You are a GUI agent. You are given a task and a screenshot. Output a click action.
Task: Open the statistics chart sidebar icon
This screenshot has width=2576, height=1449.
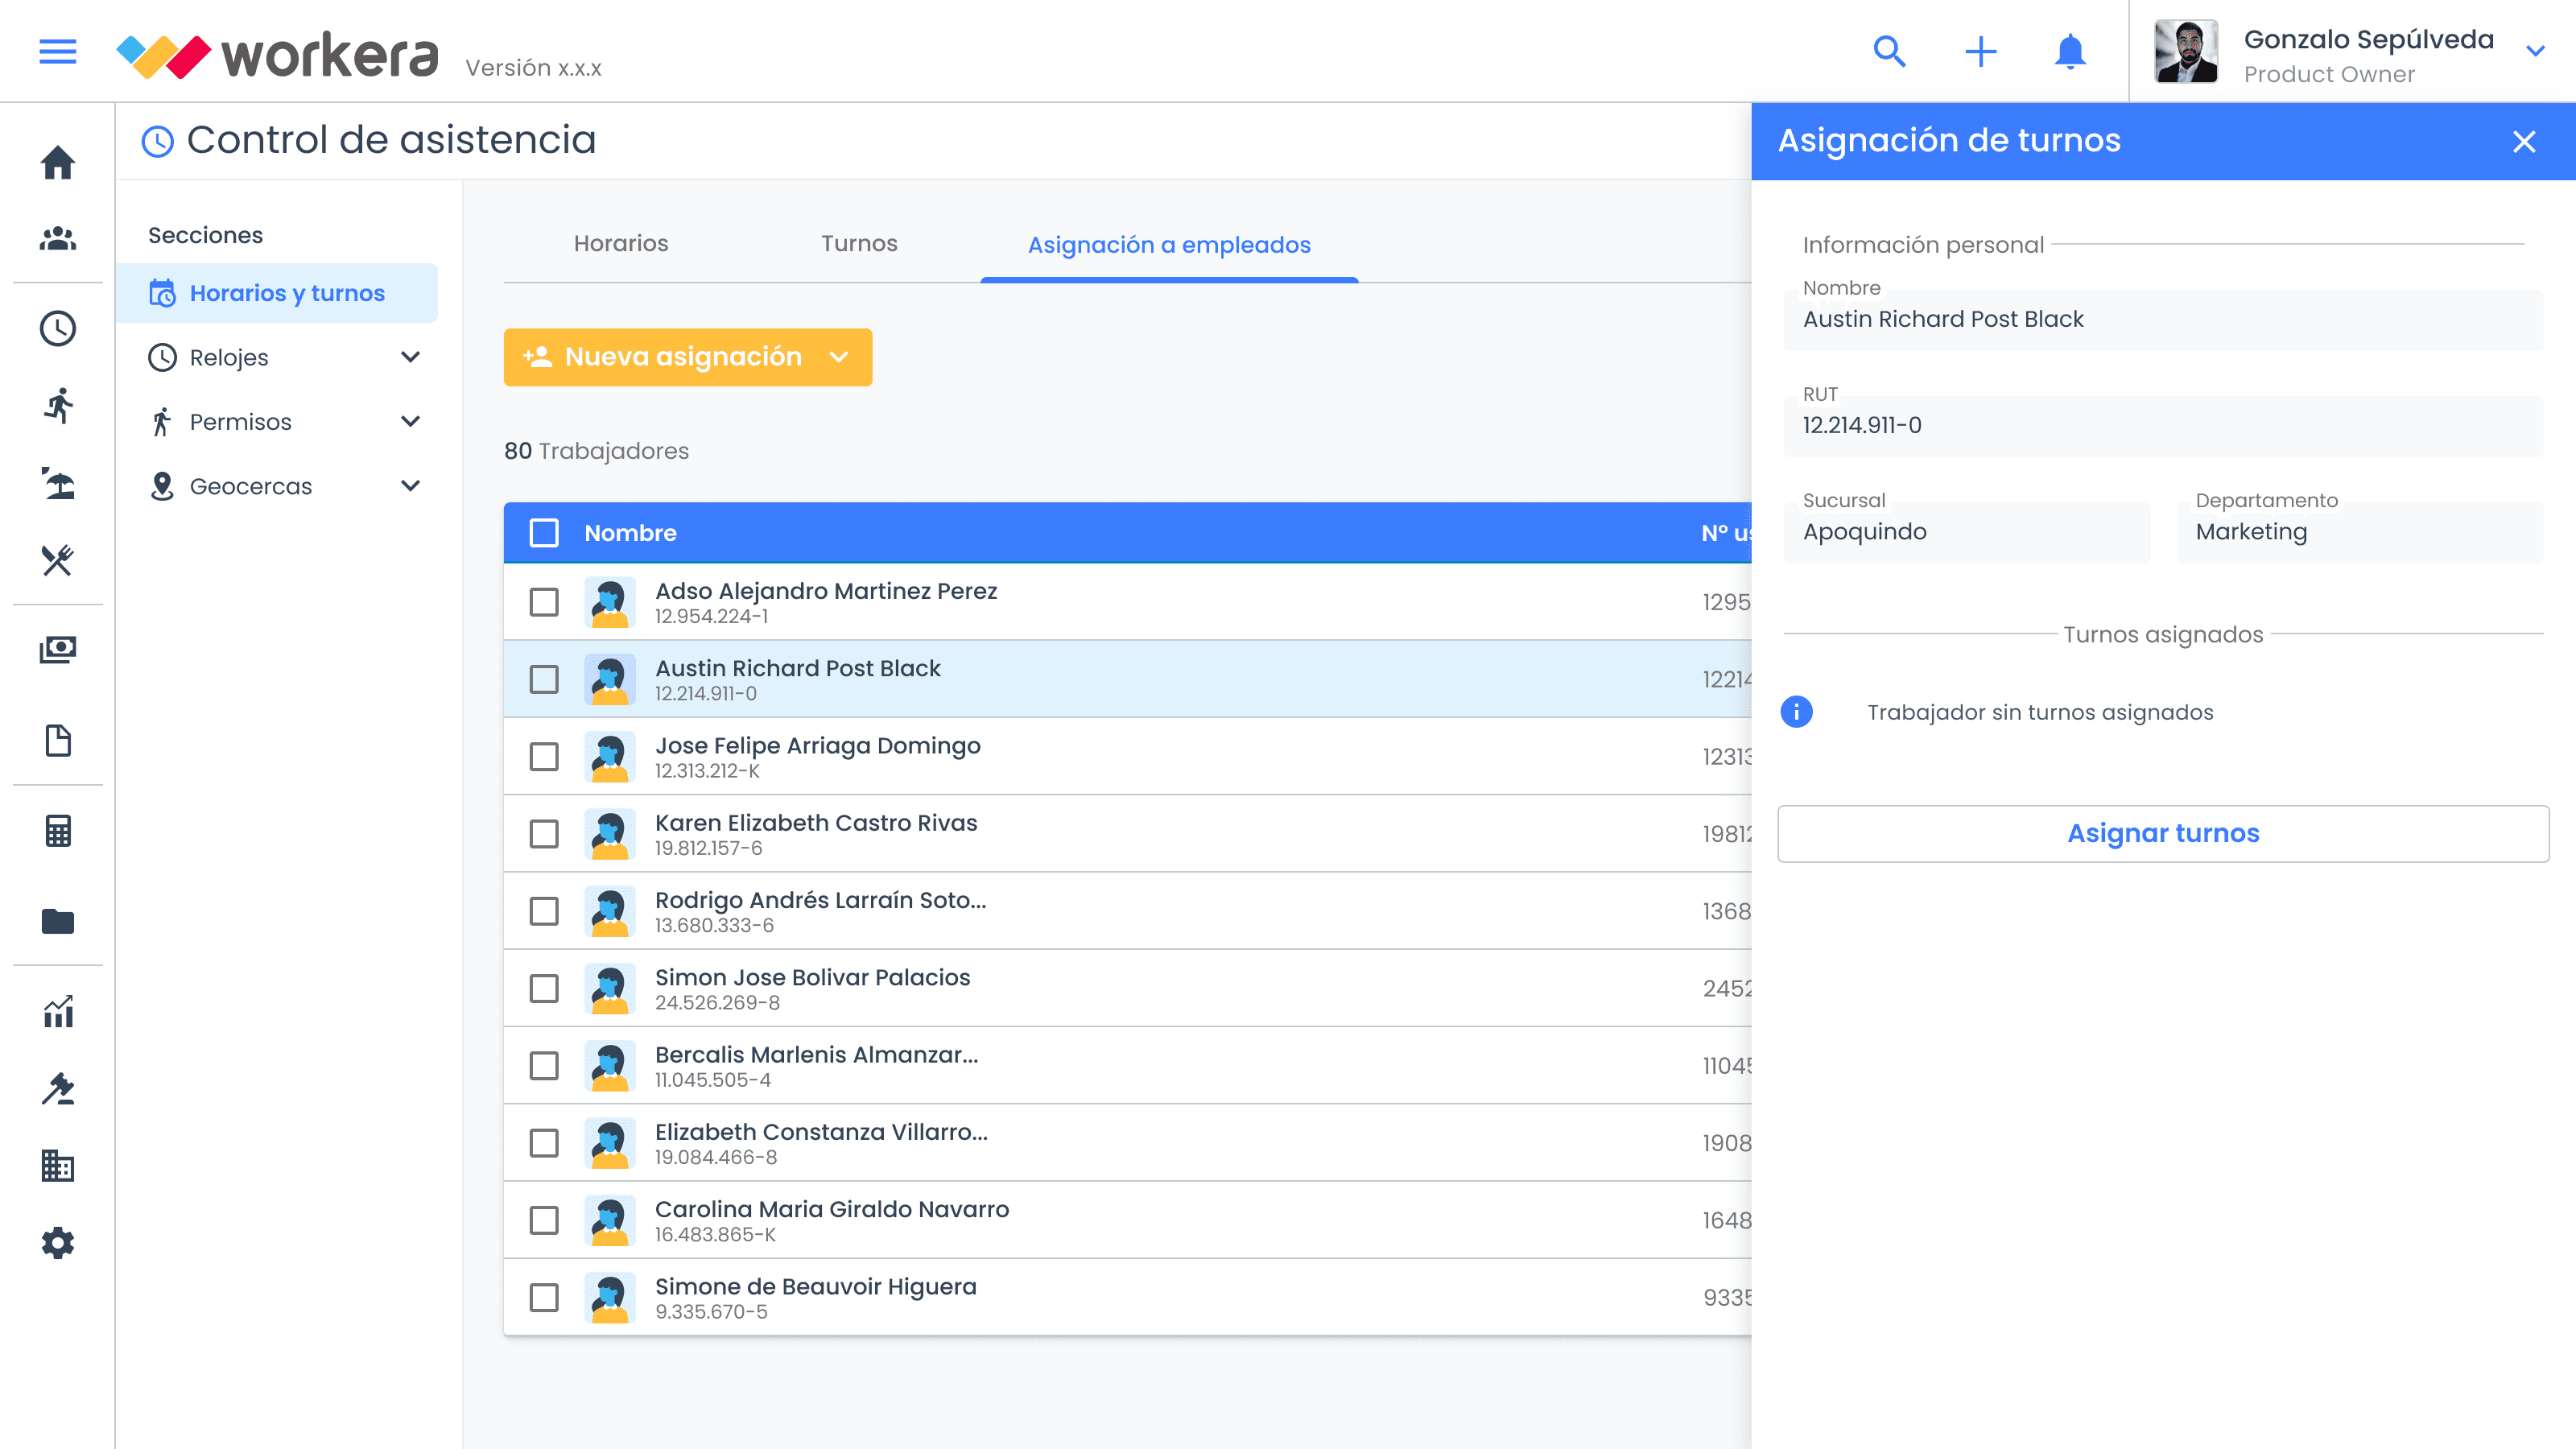[57, 1011]
